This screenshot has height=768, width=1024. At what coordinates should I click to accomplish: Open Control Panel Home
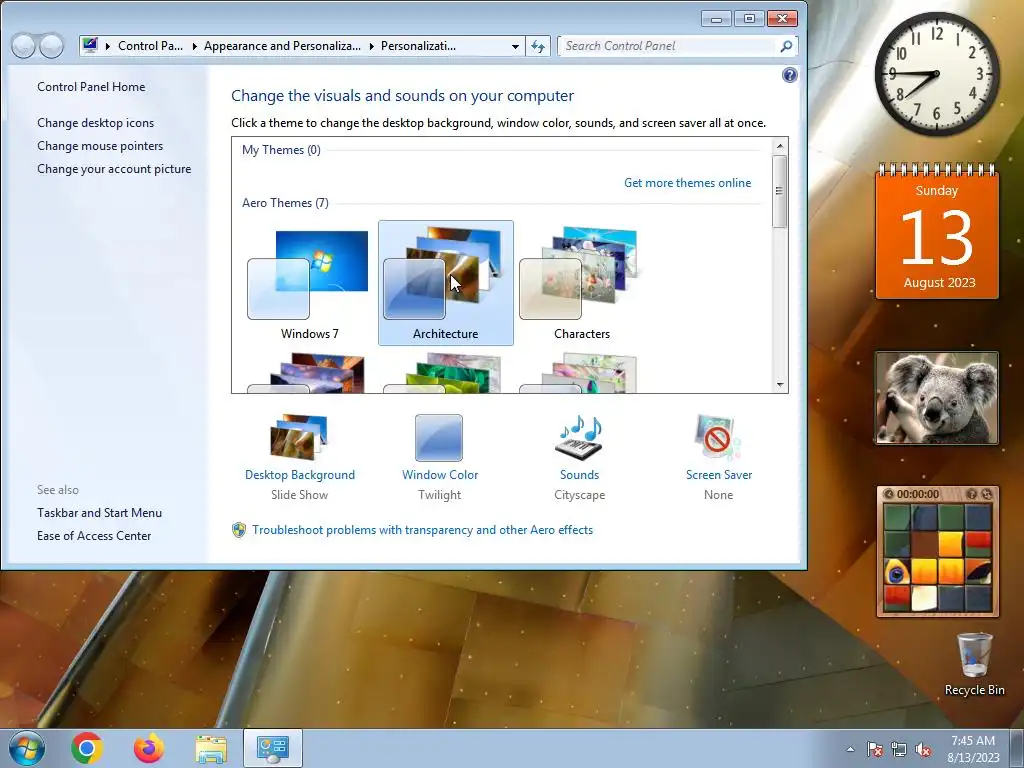(x=91, y=87)
